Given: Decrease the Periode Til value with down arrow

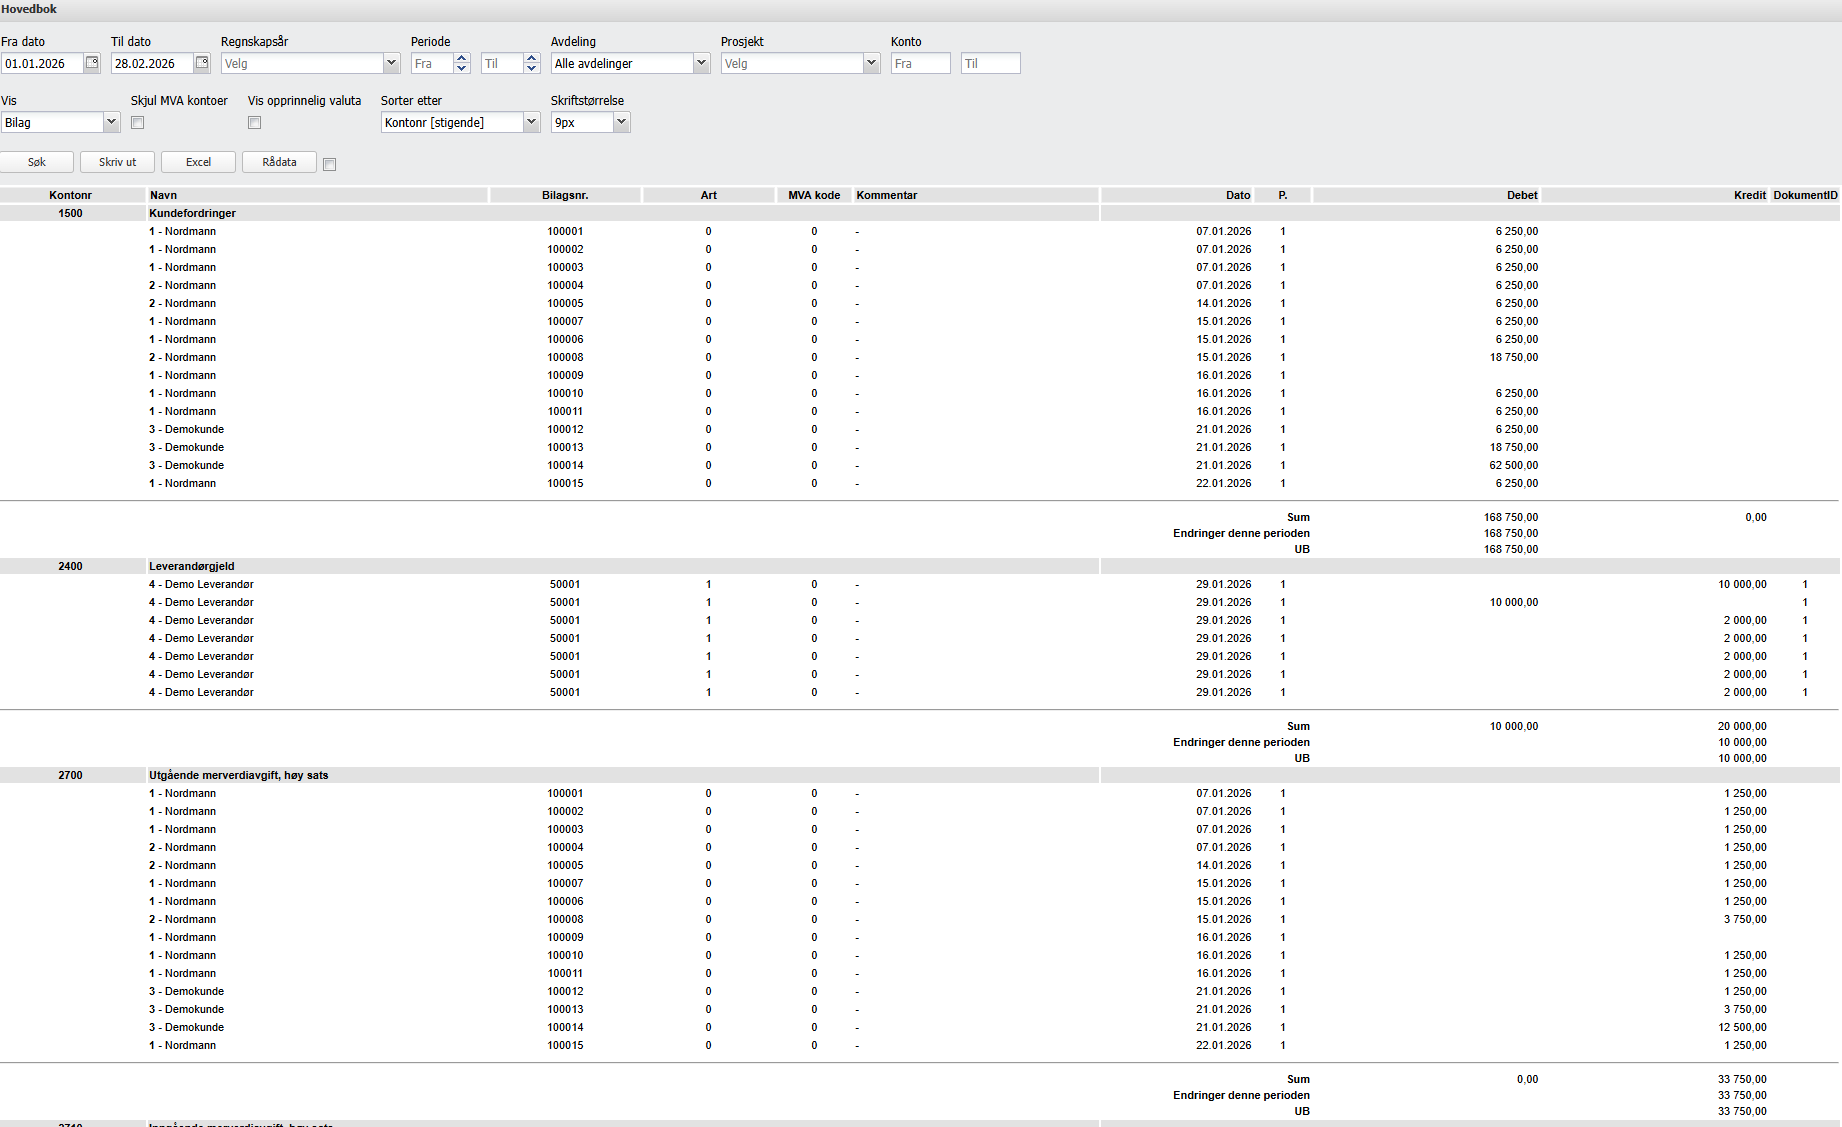Looking at the screenshot, I should 531,69.
